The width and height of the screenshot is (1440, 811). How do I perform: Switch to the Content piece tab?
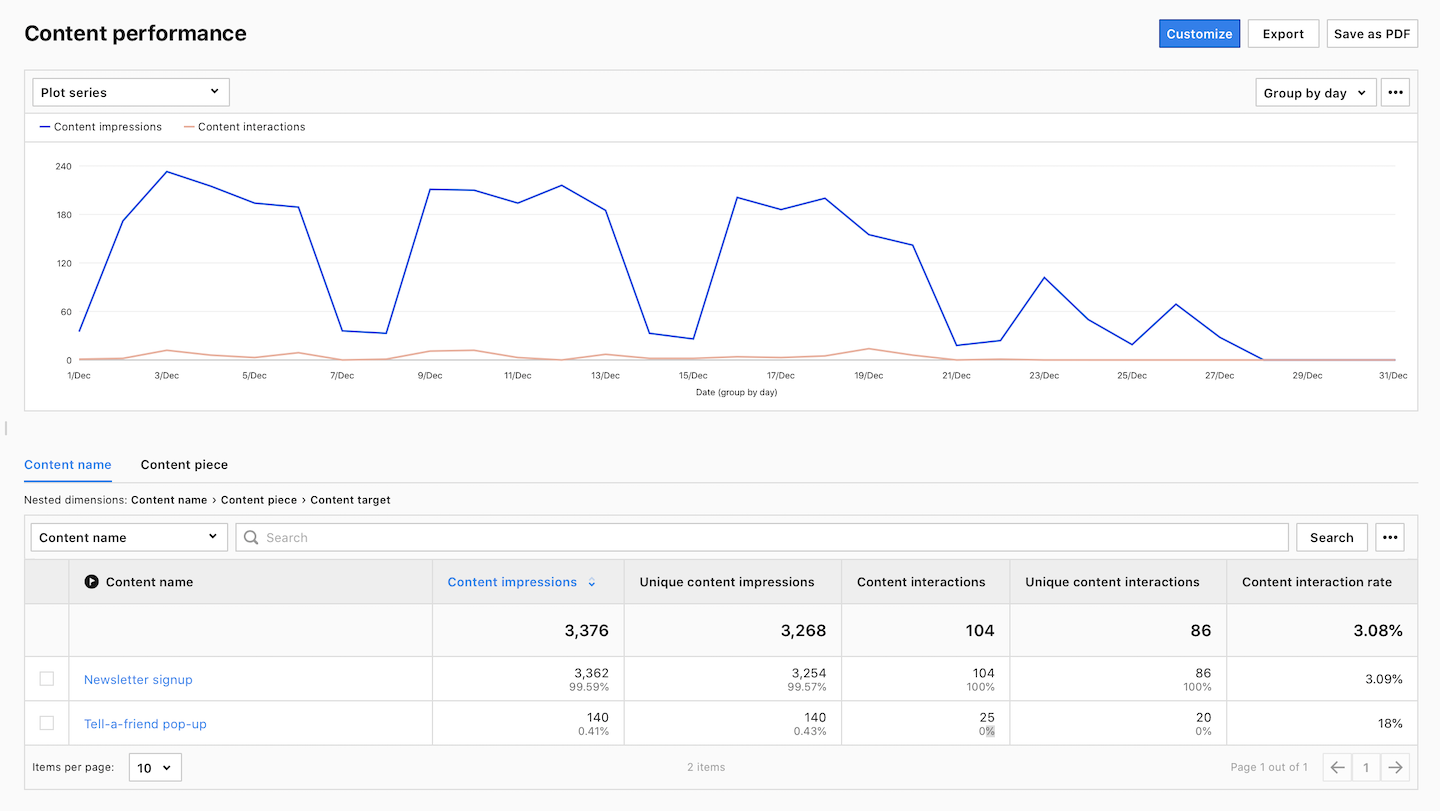(184, 465)
